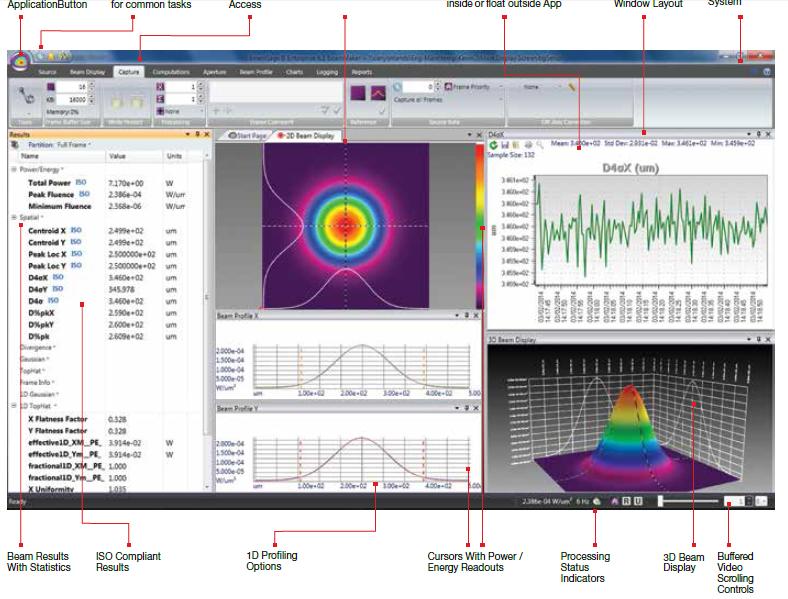Click the U processing status indicator
Viewport: 788px width, 599px height.
click(636, 500)
